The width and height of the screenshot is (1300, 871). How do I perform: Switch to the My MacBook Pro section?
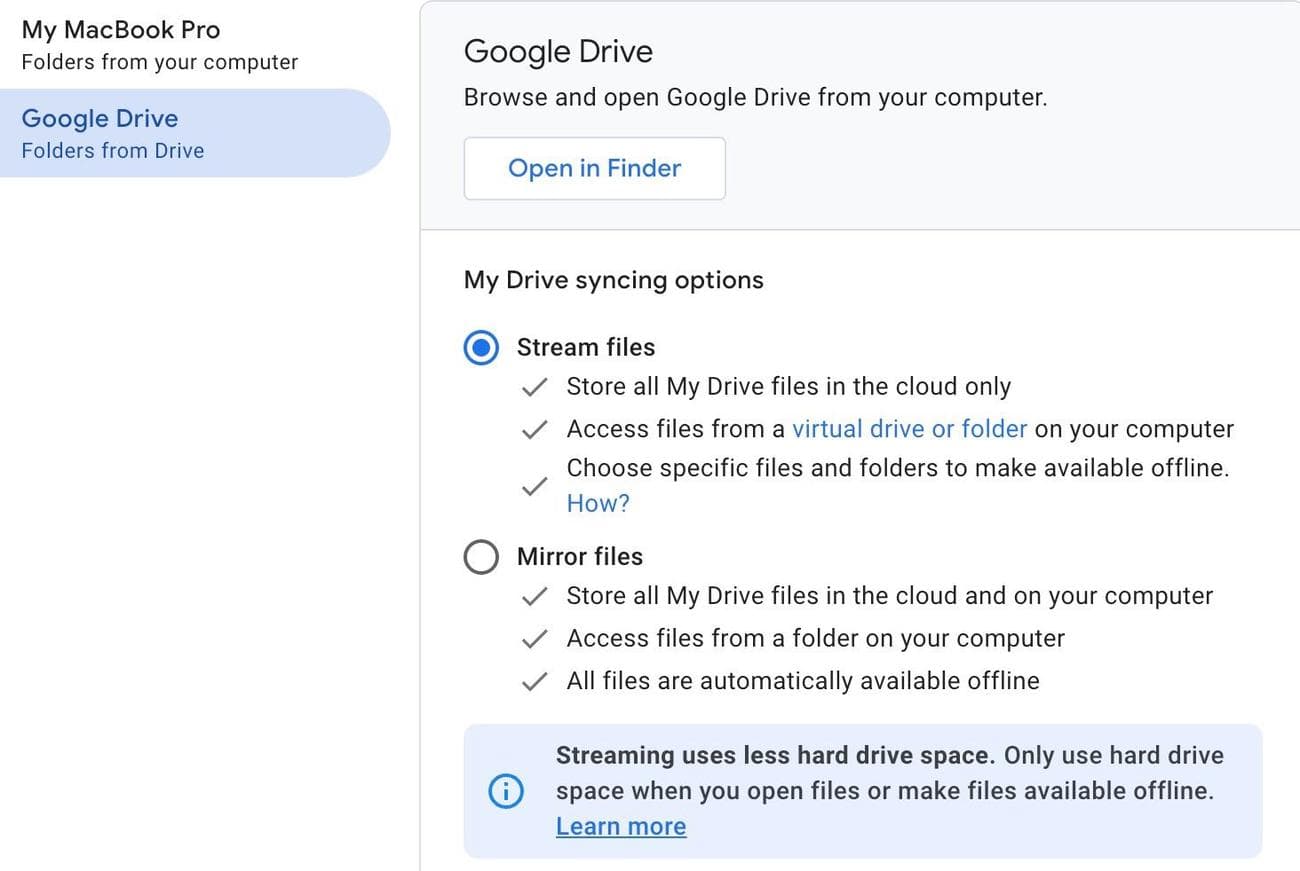click(120, 30)
